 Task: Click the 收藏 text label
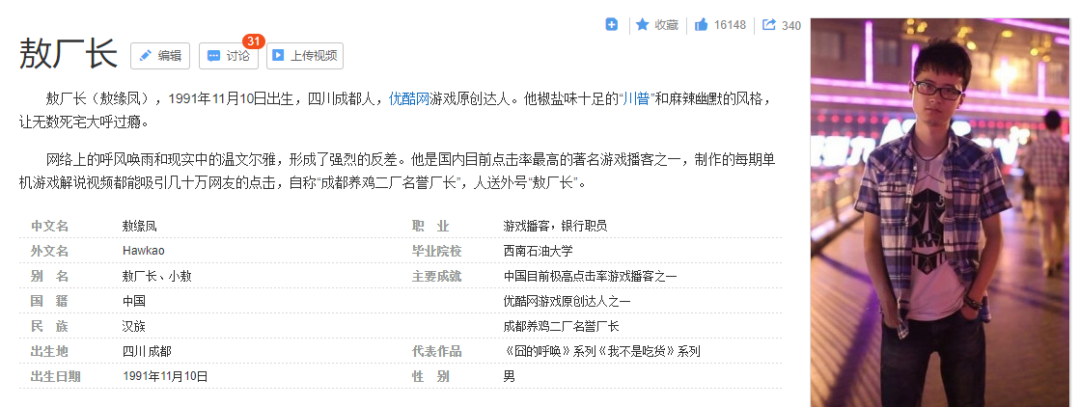666,25
